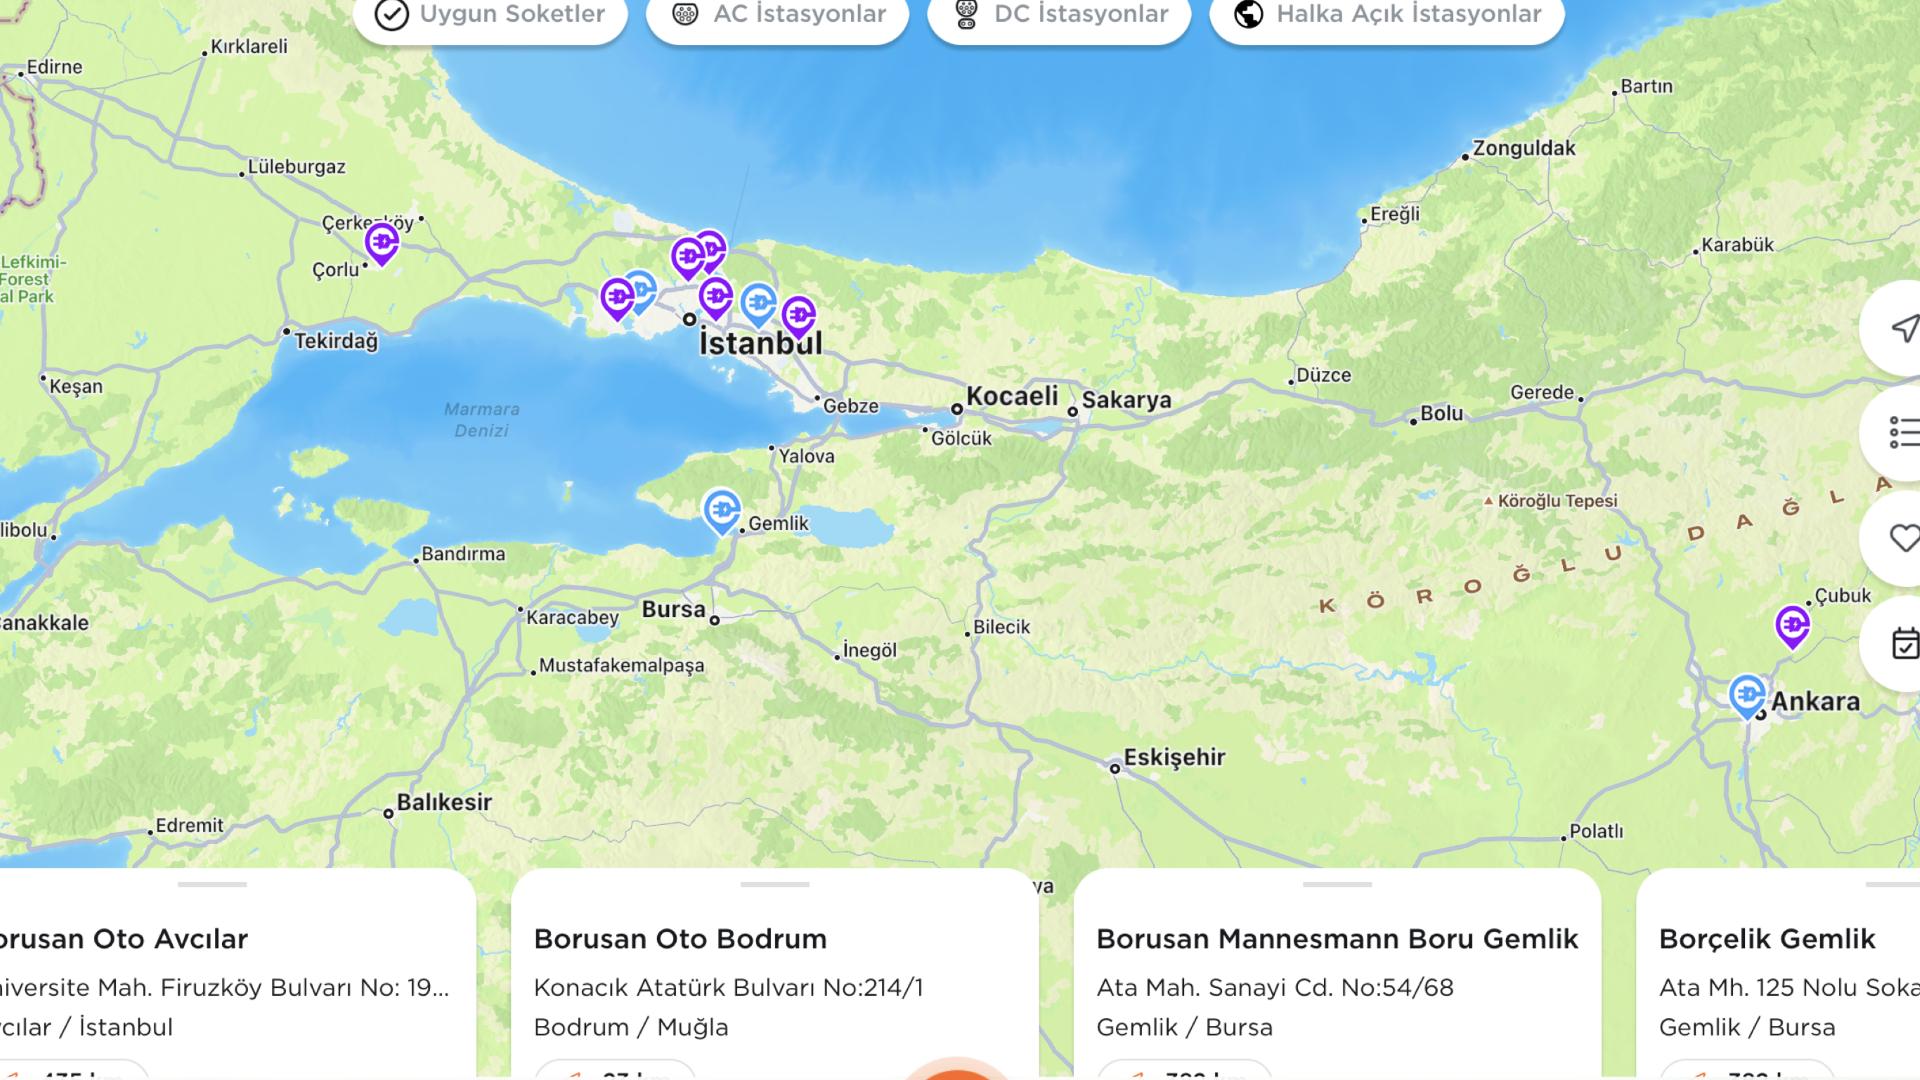Click 'Gemlik / Bursa' under Borusan Mannesmann
Screen dimensions: 1920x1080
(x=1185, y=1027)
